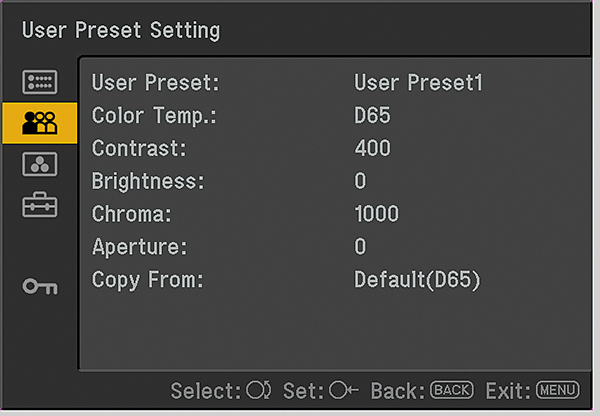Viewport: 600px width, 416px height.
Task: Select the Copy From label
Action: pos(147,280)
